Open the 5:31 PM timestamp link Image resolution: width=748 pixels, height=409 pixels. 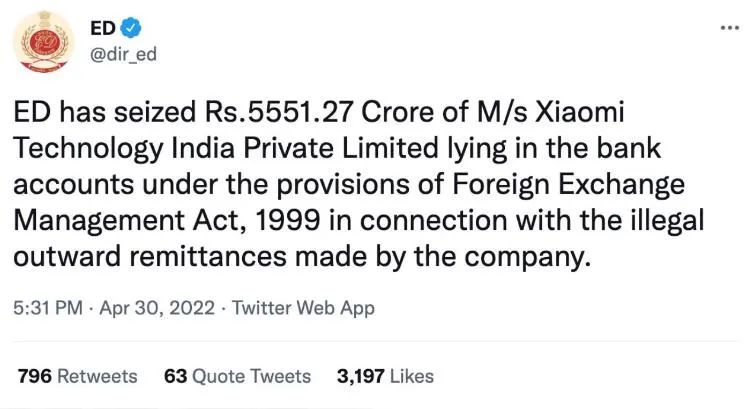46,308
